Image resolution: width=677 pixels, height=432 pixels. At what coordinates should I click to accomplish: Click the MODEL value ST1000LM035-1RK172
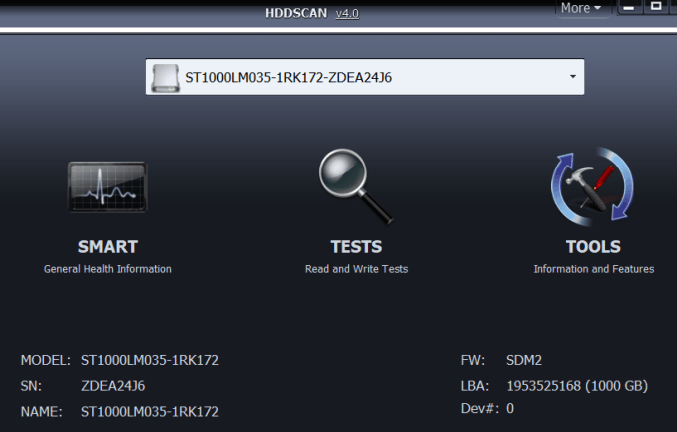click(x=150, y=360)
